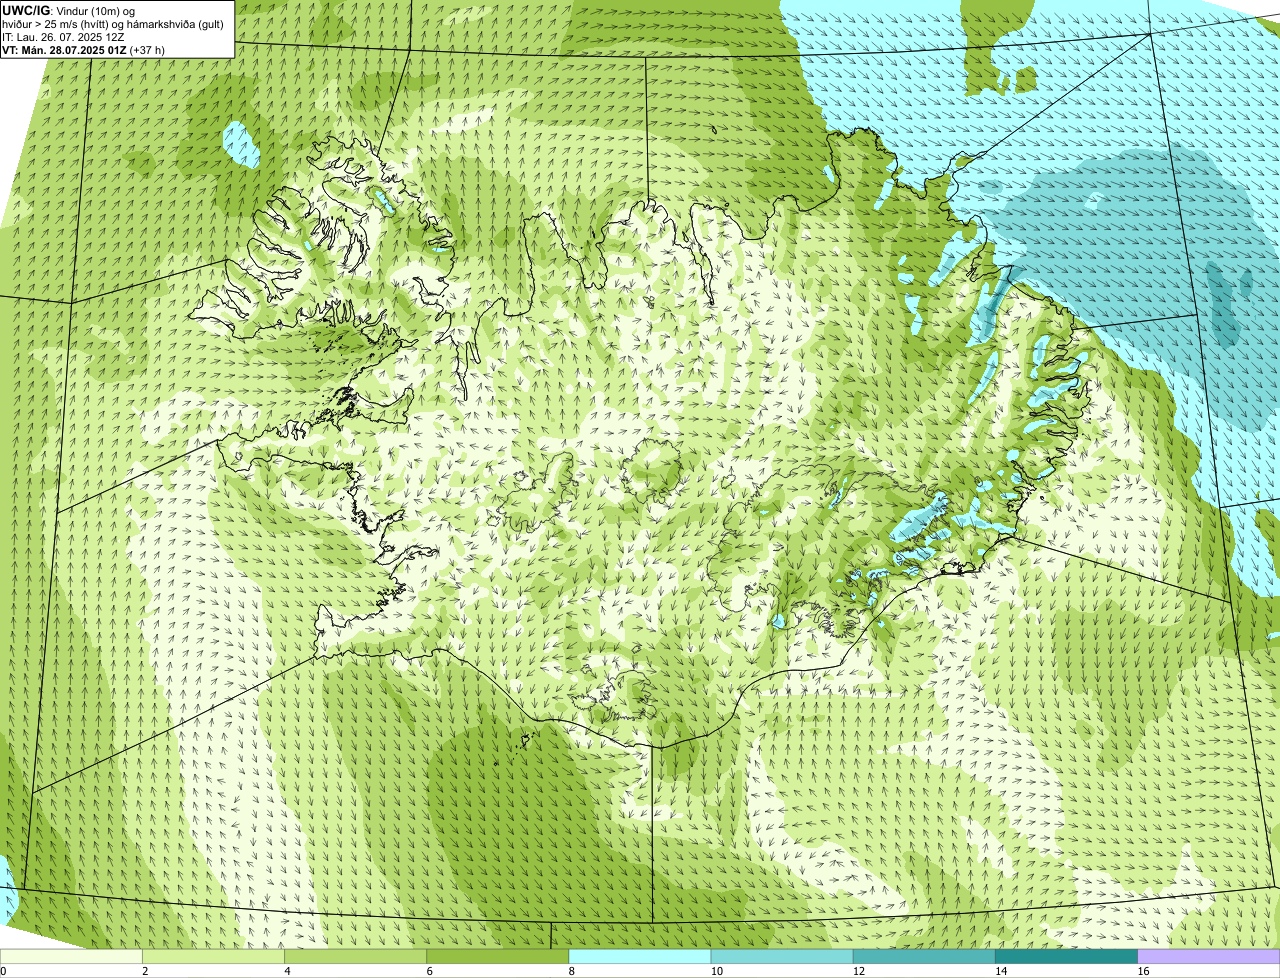The height and width of the screenshot is (978, 1280).
Task: Click the scale tick label "0"
Action: [3, 971]
